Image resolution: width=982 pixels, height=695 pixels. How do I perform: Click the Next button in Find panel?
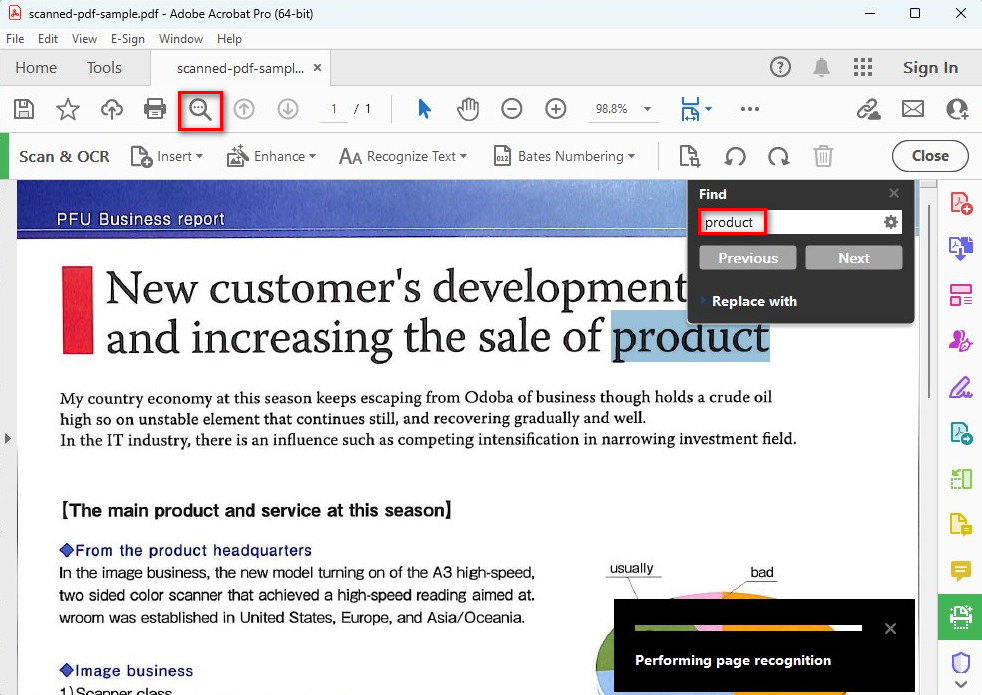[x=854, y=258]
